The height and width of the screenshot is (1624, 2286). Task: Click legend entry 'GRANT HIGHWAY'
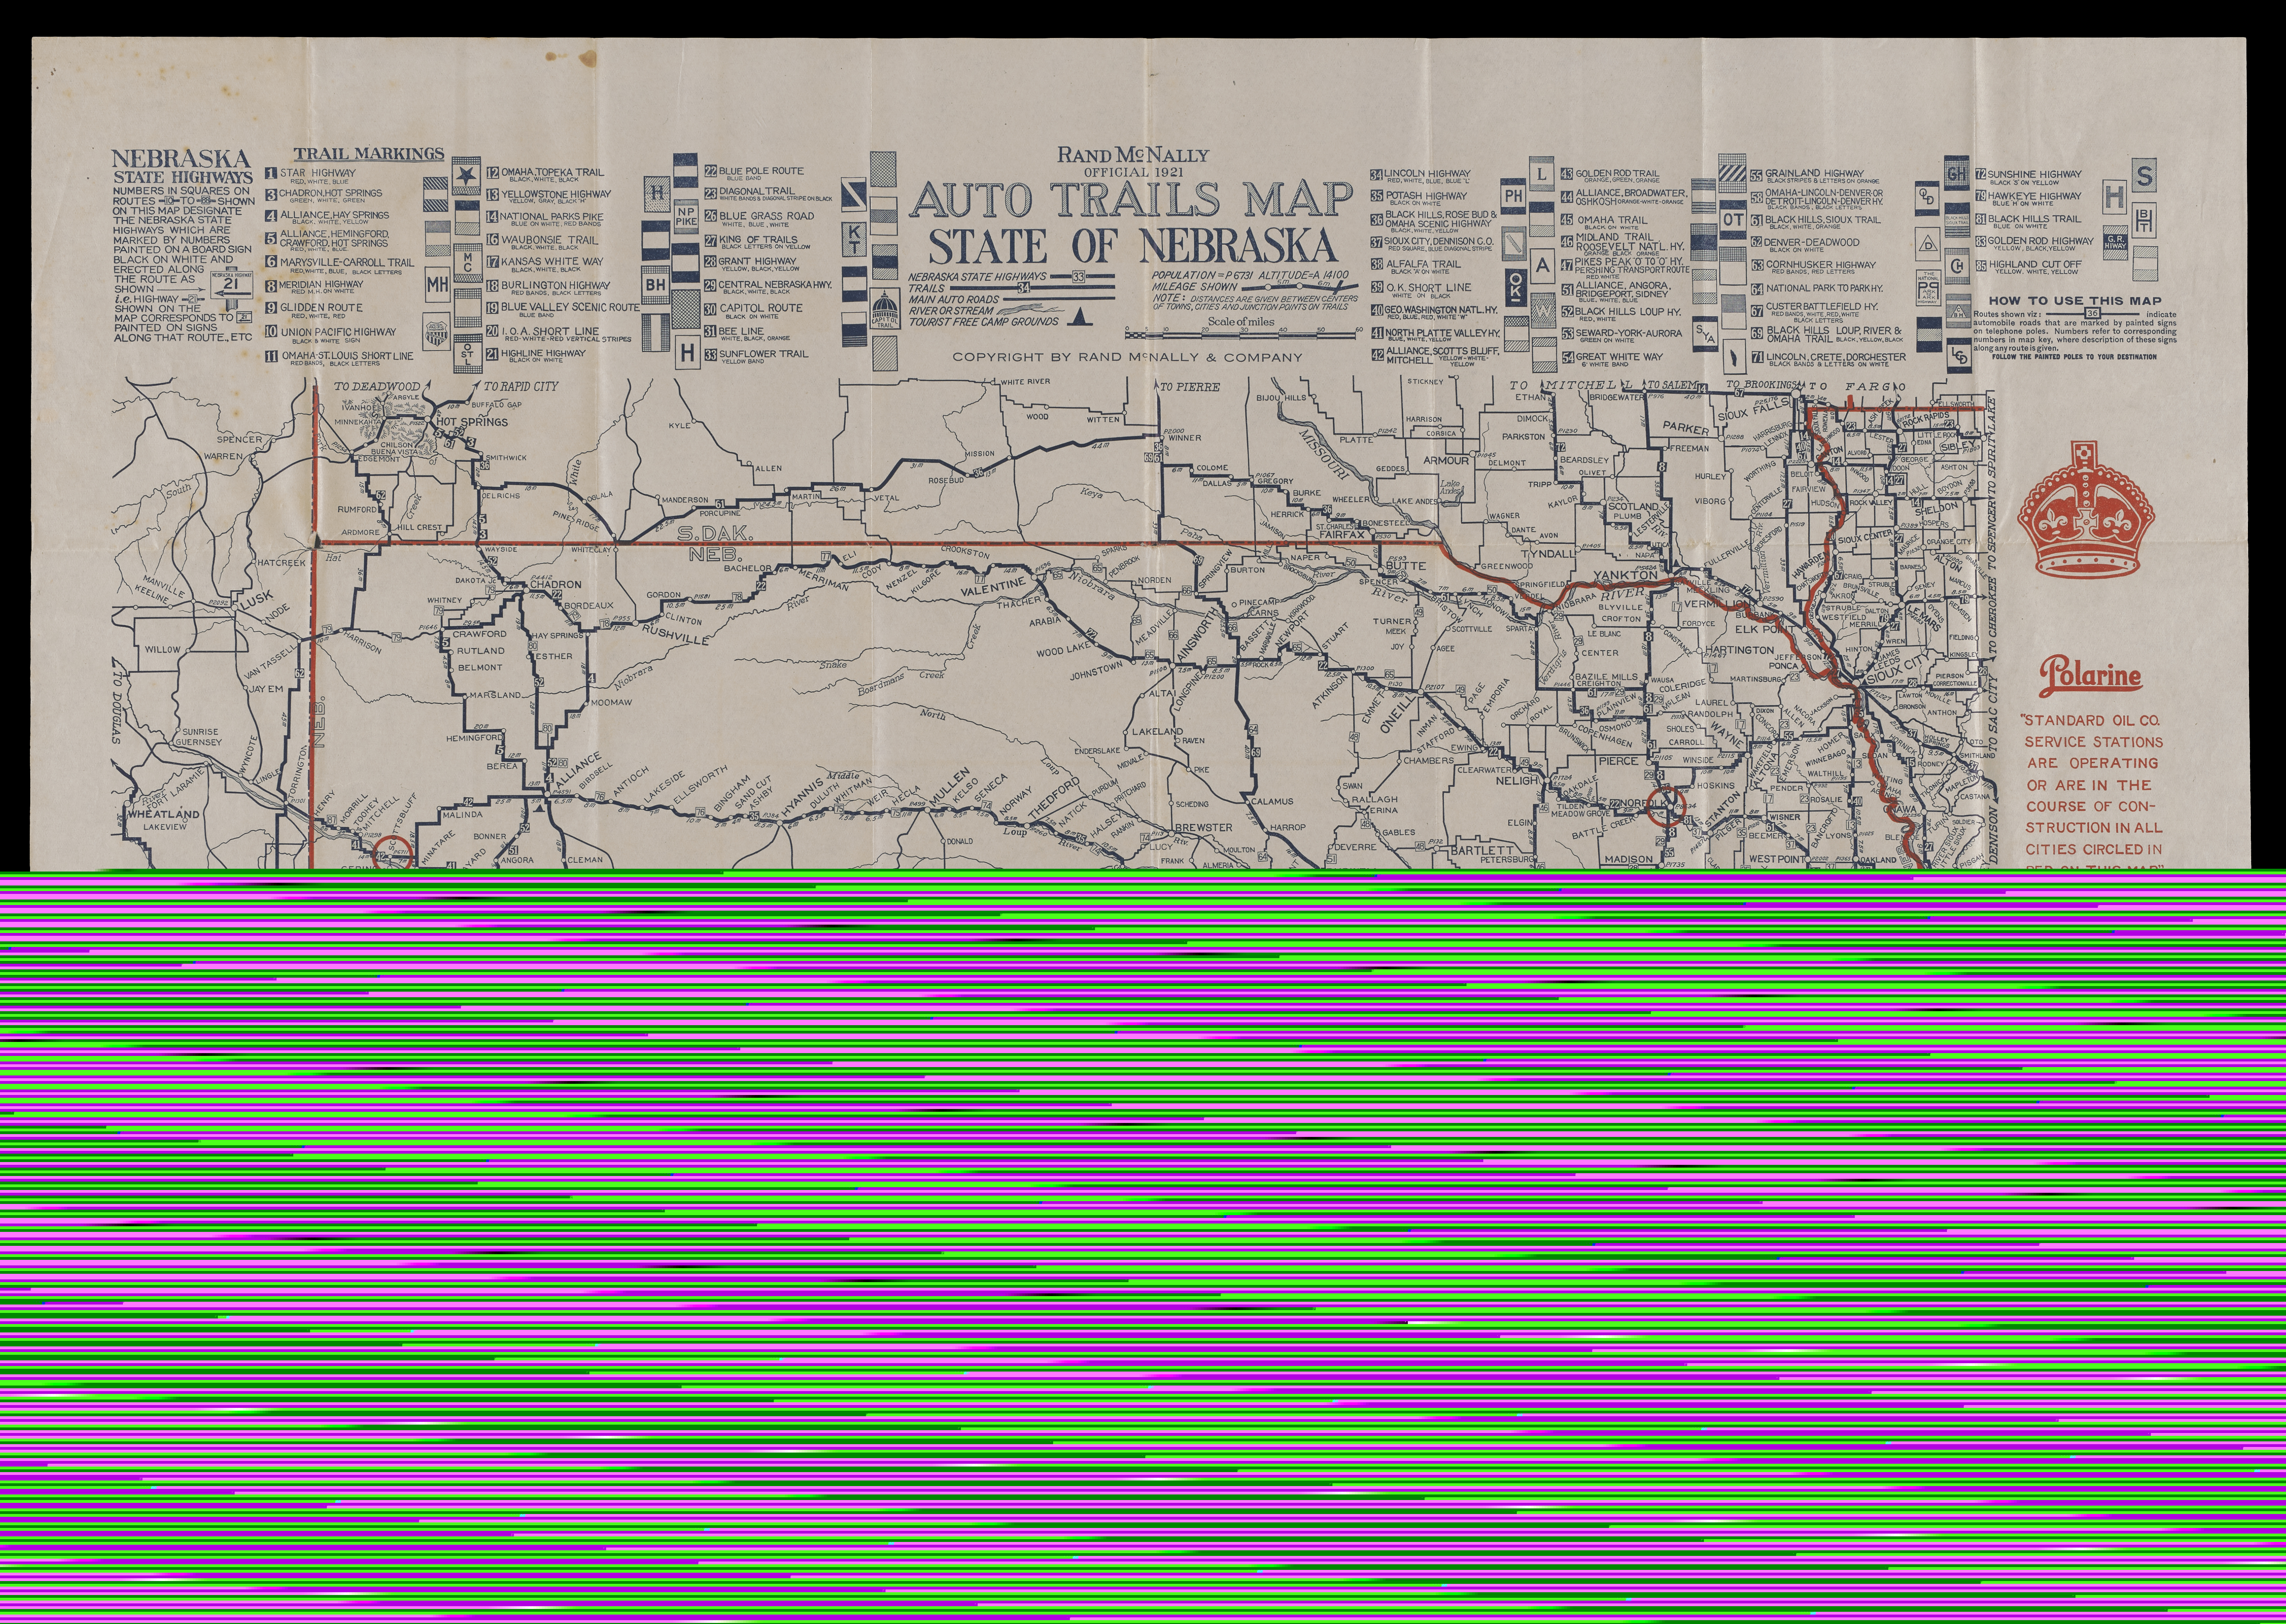pyautogui.click(x=758, y=261)
